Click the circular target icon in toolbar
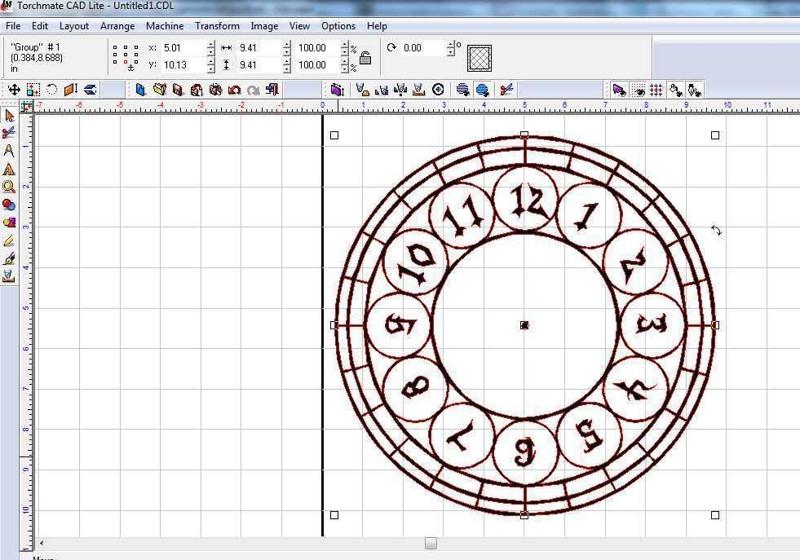Viewport: 800px width, 560px height. click(438, 90)
